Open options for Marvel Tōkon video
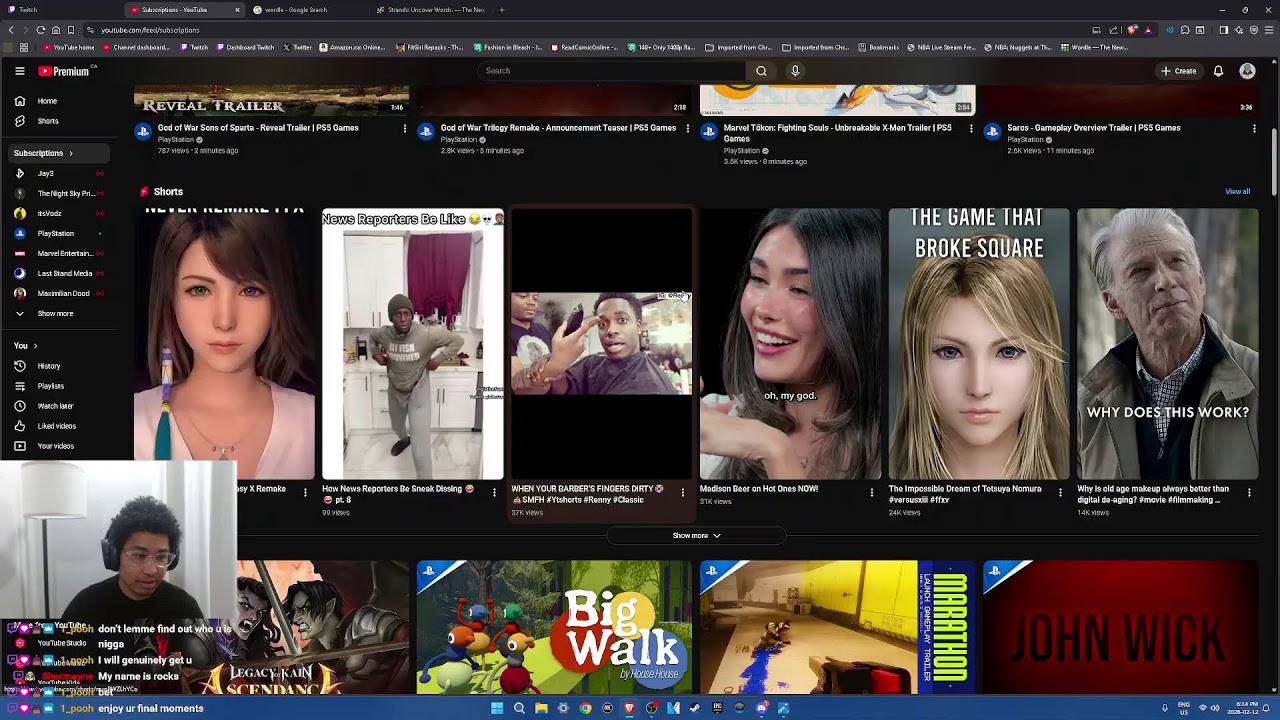The width and height of the screenshot is (1280, 720). pyautogui.click(x=970, y=129)
